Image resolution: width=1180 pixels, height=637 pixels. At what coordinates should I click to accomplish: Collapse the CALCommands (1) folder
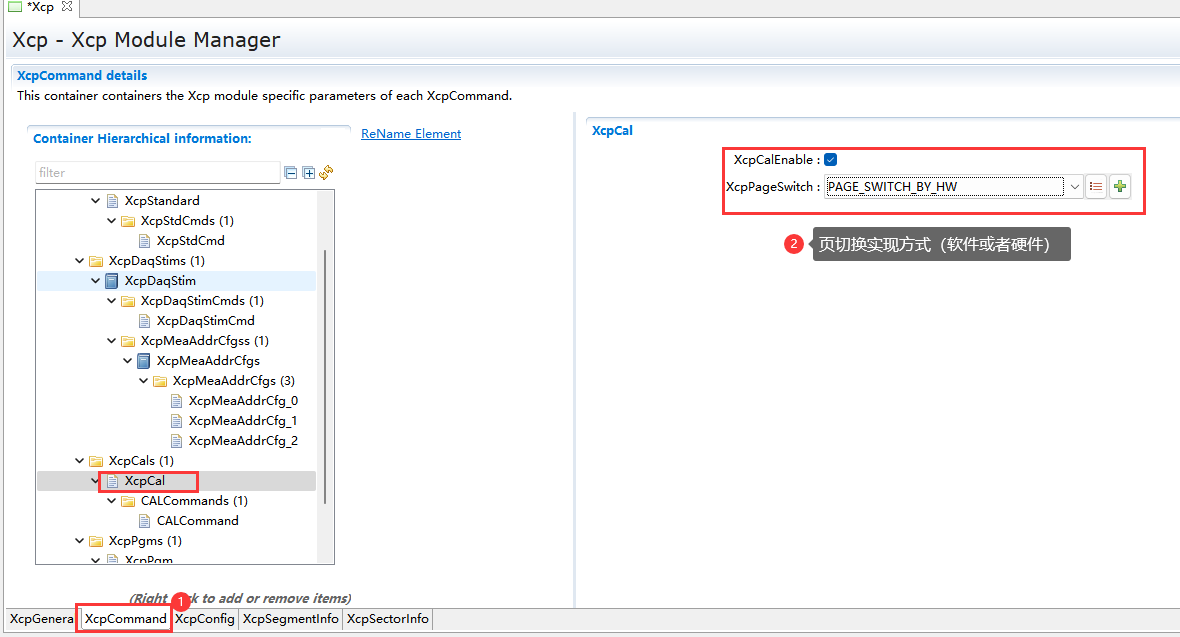112,501
